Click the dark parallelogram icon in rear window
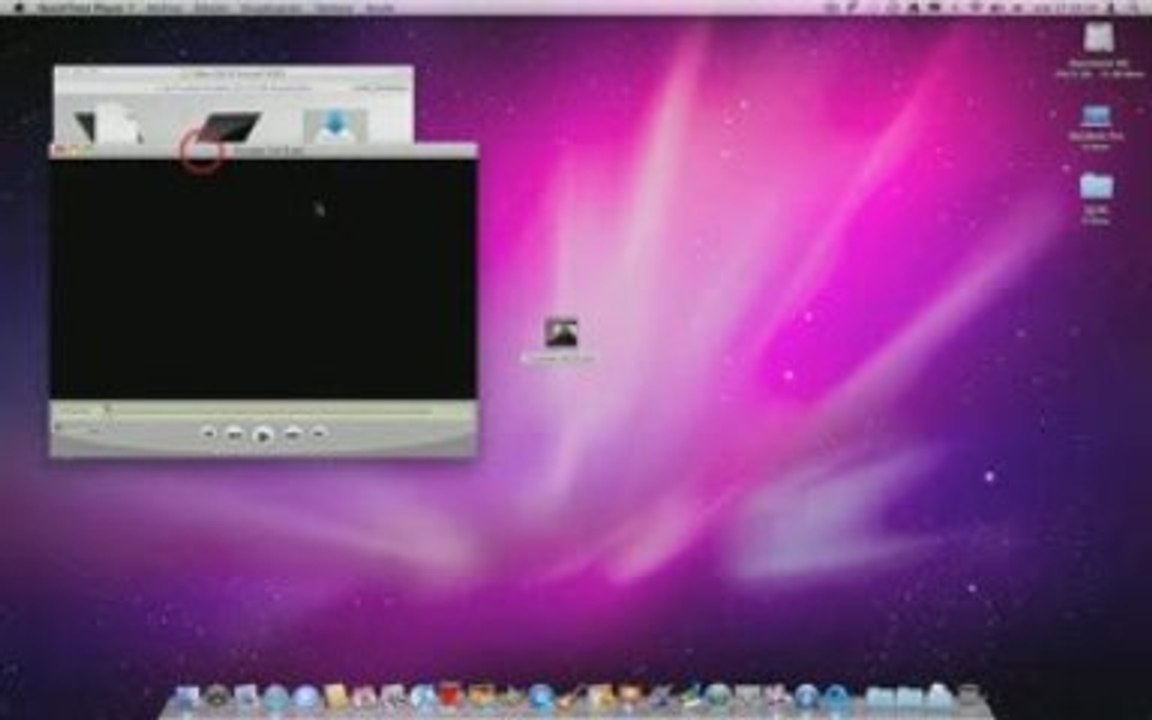 230,126
